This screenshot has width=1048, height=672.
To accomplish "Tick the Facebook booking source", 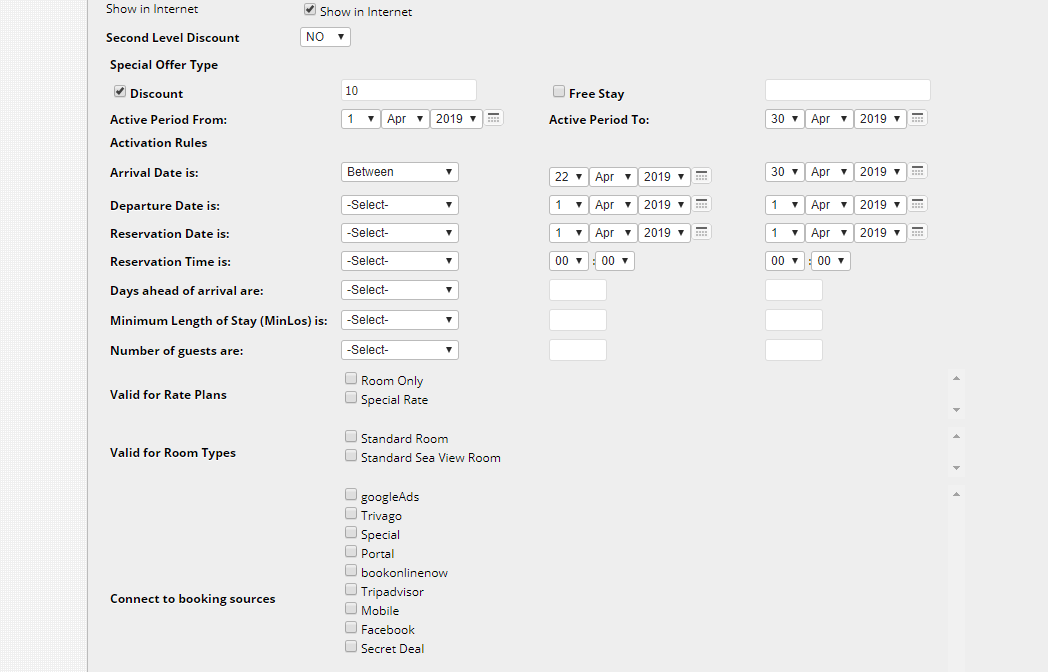I will 351,627.
